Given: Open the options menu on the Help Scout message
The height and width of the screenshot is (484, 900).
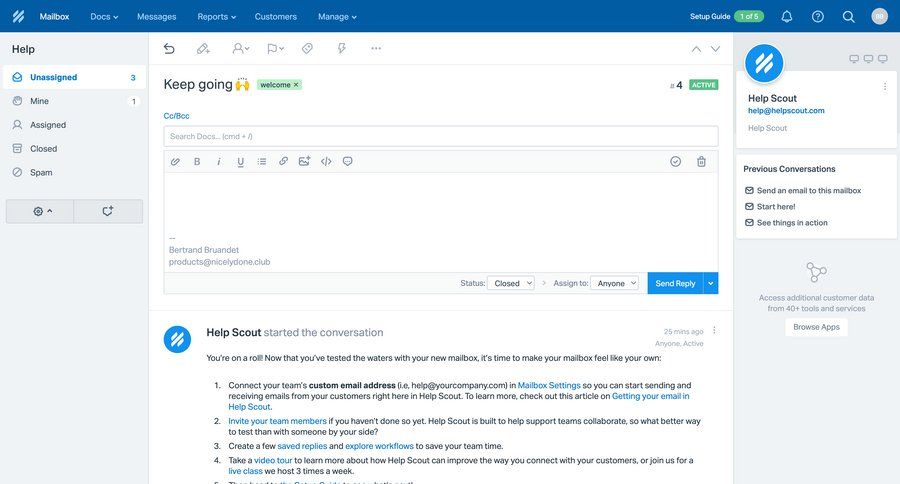Looking at the screenshot, I should (714, 330).
